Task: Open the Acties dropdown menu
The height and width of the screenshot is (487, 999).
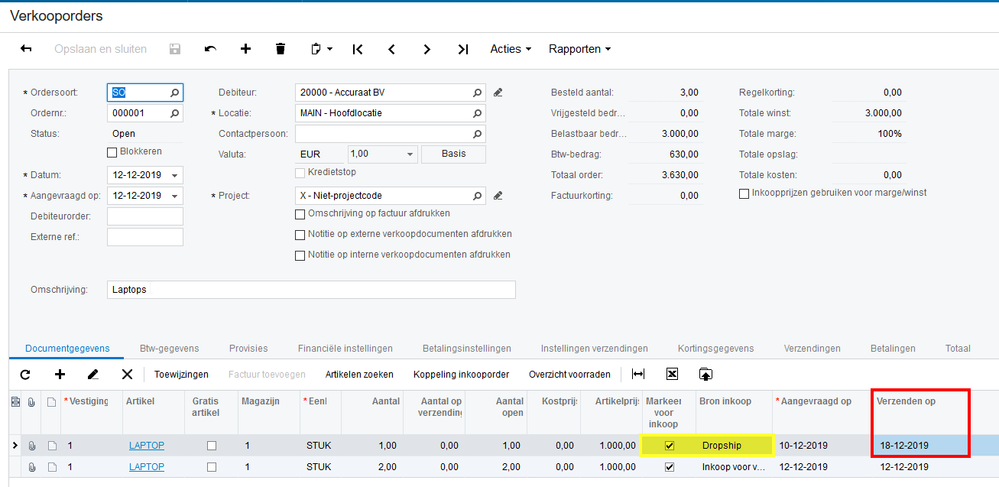Action: click(510, 49)
